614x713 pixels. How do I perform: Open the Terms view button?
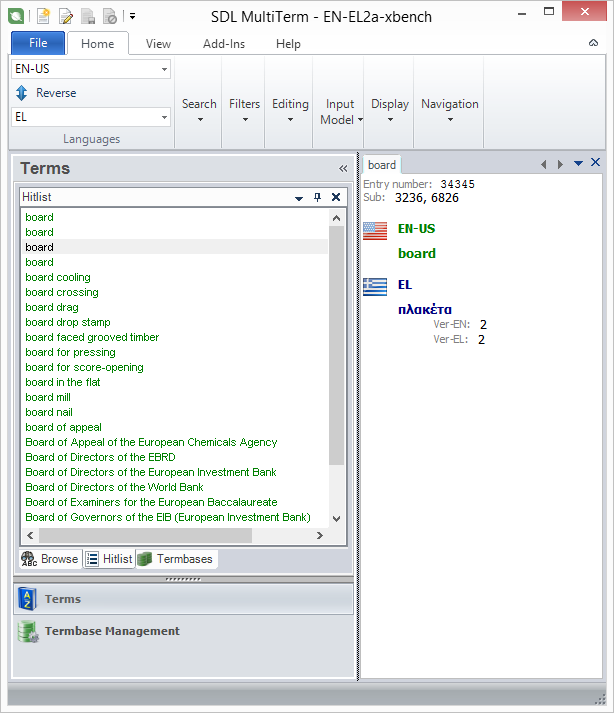[x=184, y=599]
